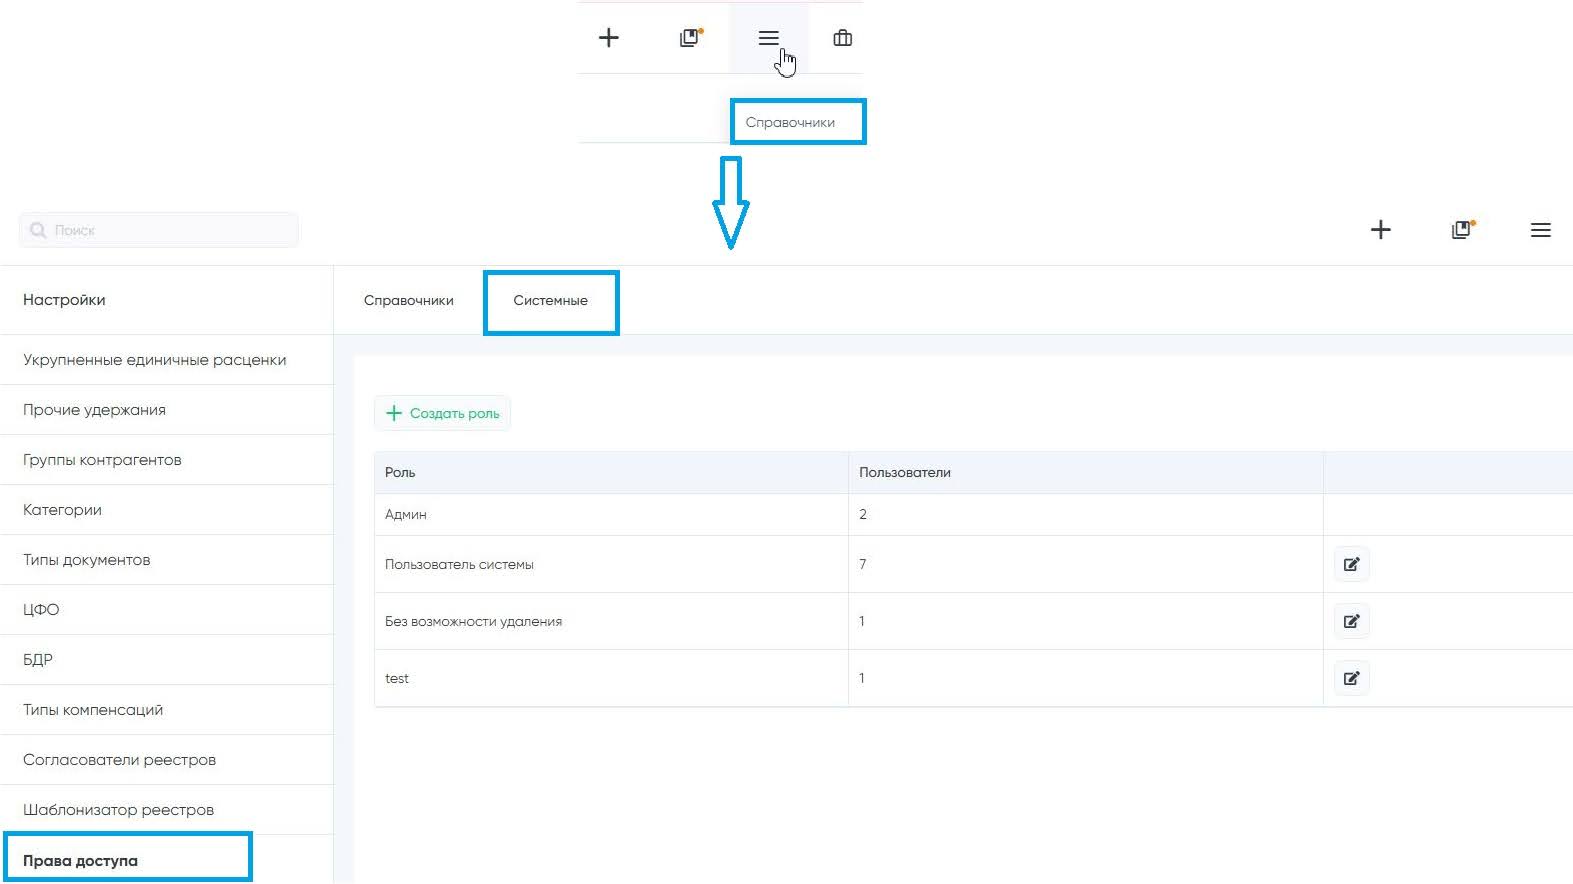Image resolution: width=1573 pixels, height=884 pixels.
Task: Click the "Создать роль" button
Action: [443, 413]
